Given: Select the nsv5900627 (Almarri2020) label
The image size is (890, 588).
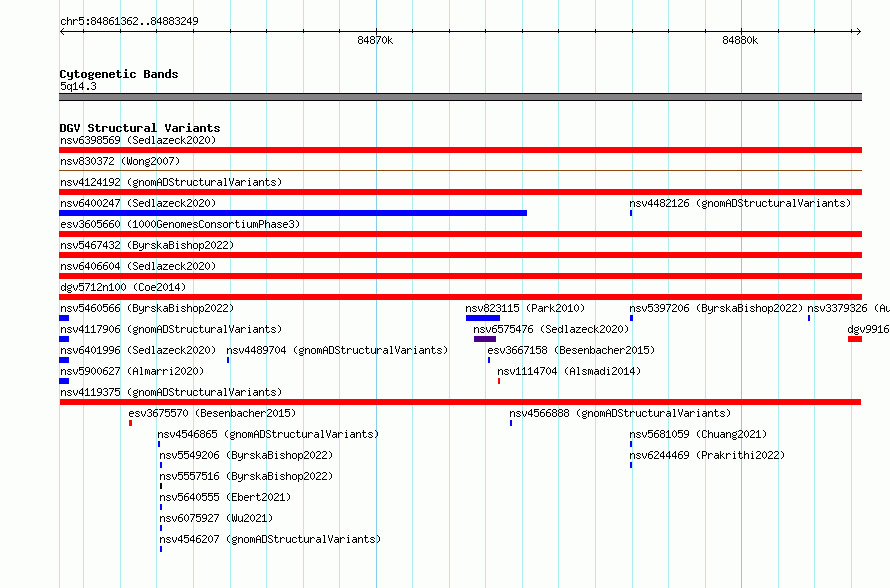Looking at the screenshot, I should [132, 371].
